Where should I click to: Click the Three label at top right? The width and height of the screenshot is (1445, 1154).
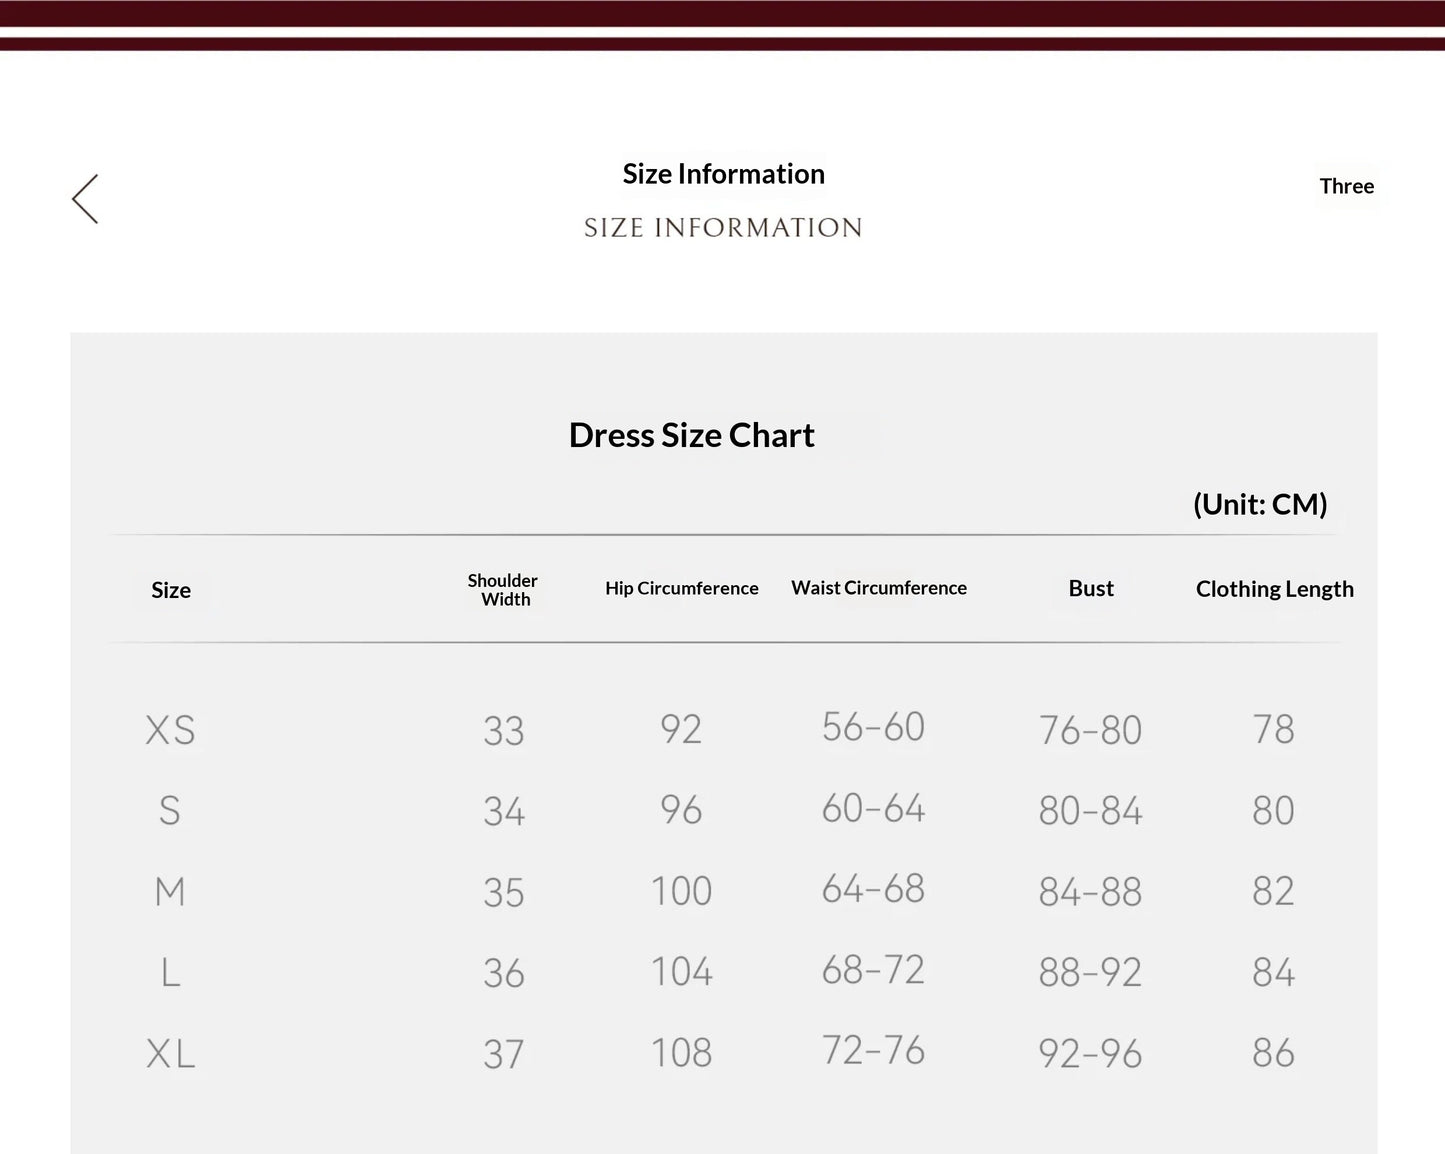(1346, 186)
